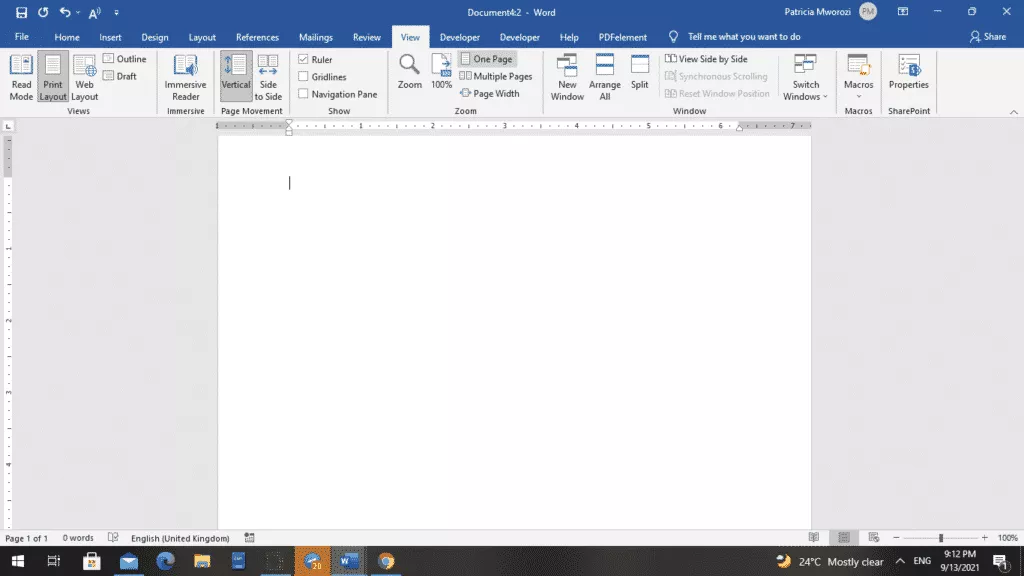Switch to Web Layout view

tap(84, 78)
